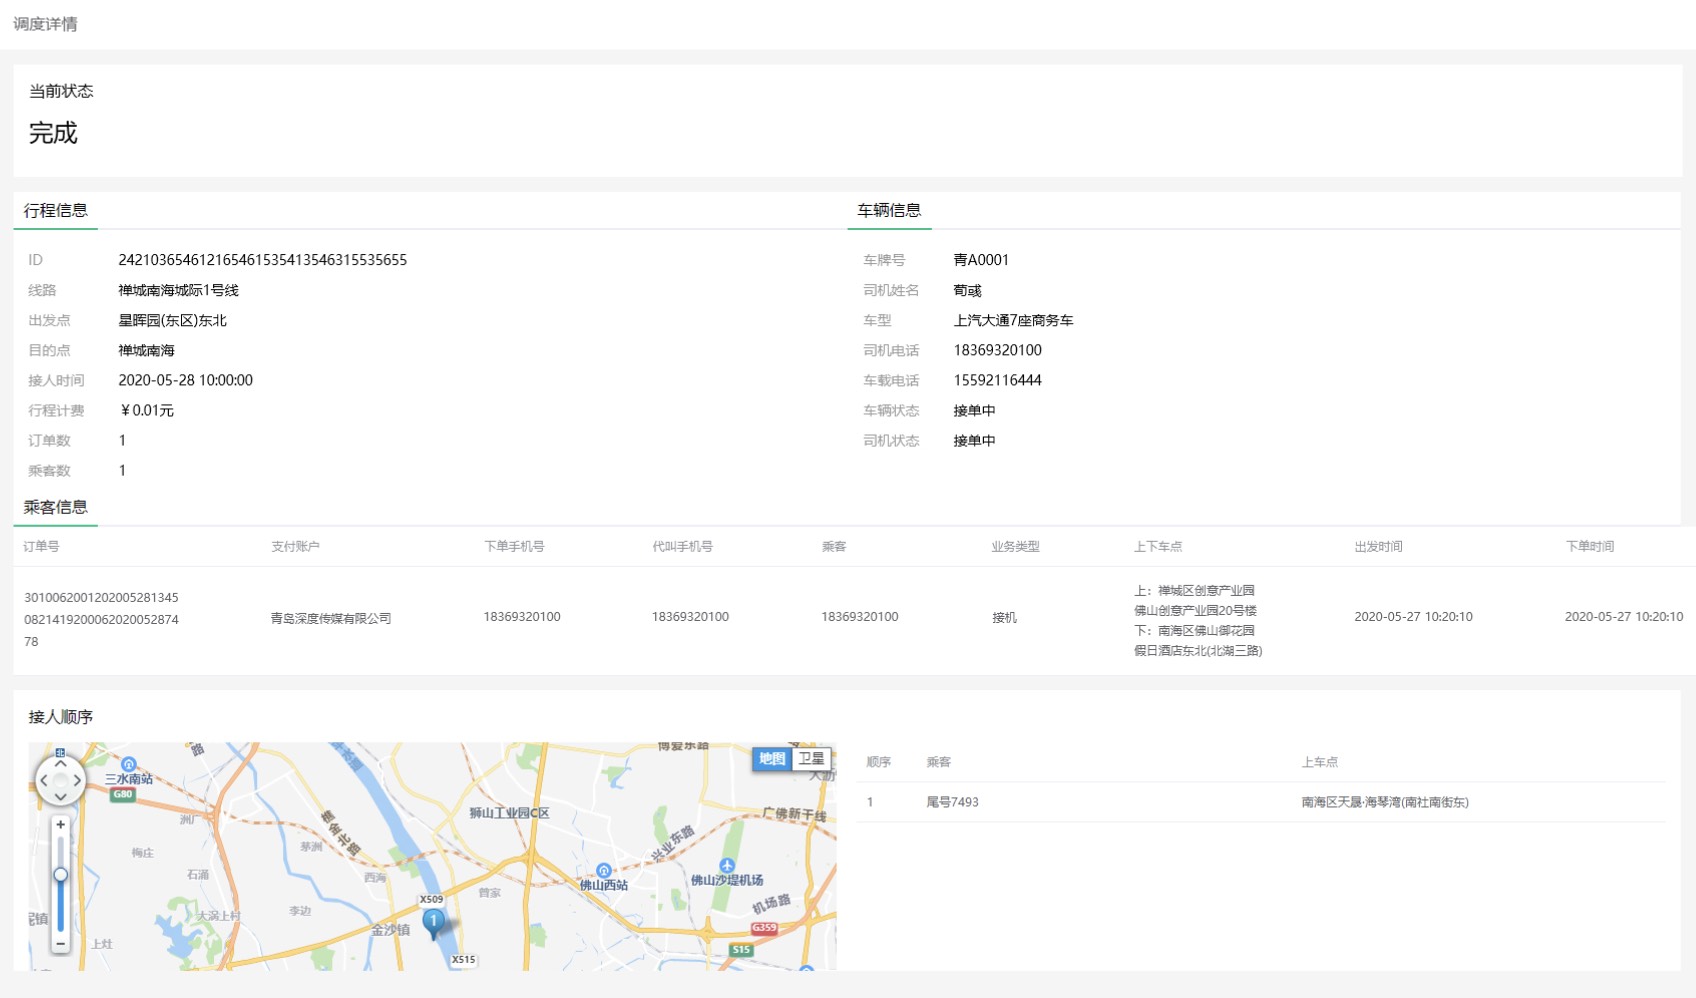Select the 行程信息 section tab
Viewport: 1696px width, 998px height.
[x=55, y=210]
